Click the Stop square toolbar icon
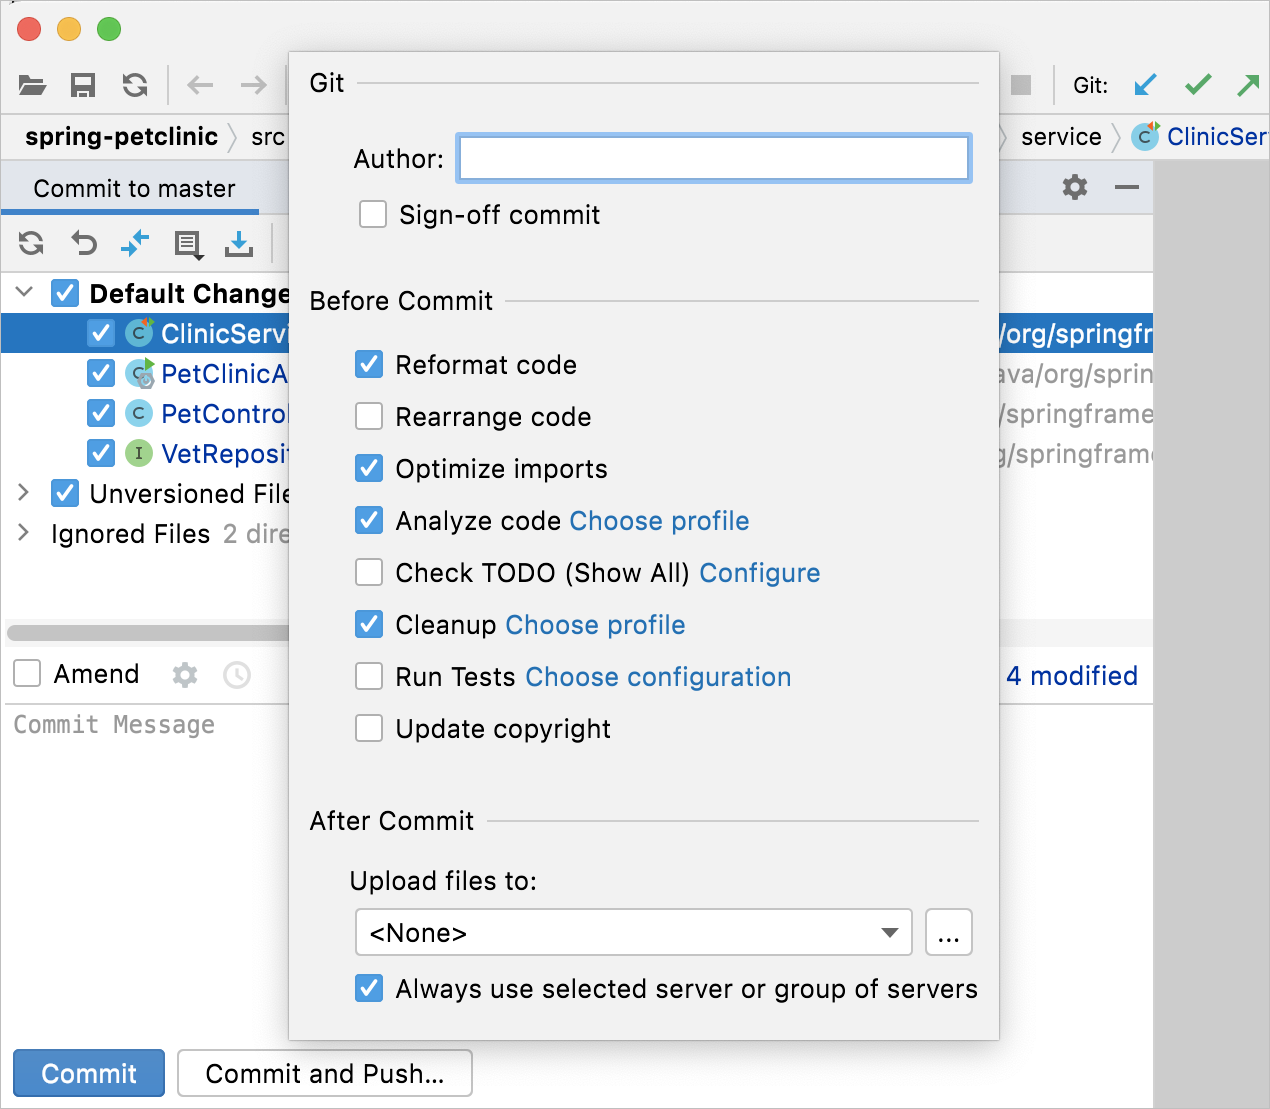This screenshot has width=1270, height=1109. (x=1021, y=85)
